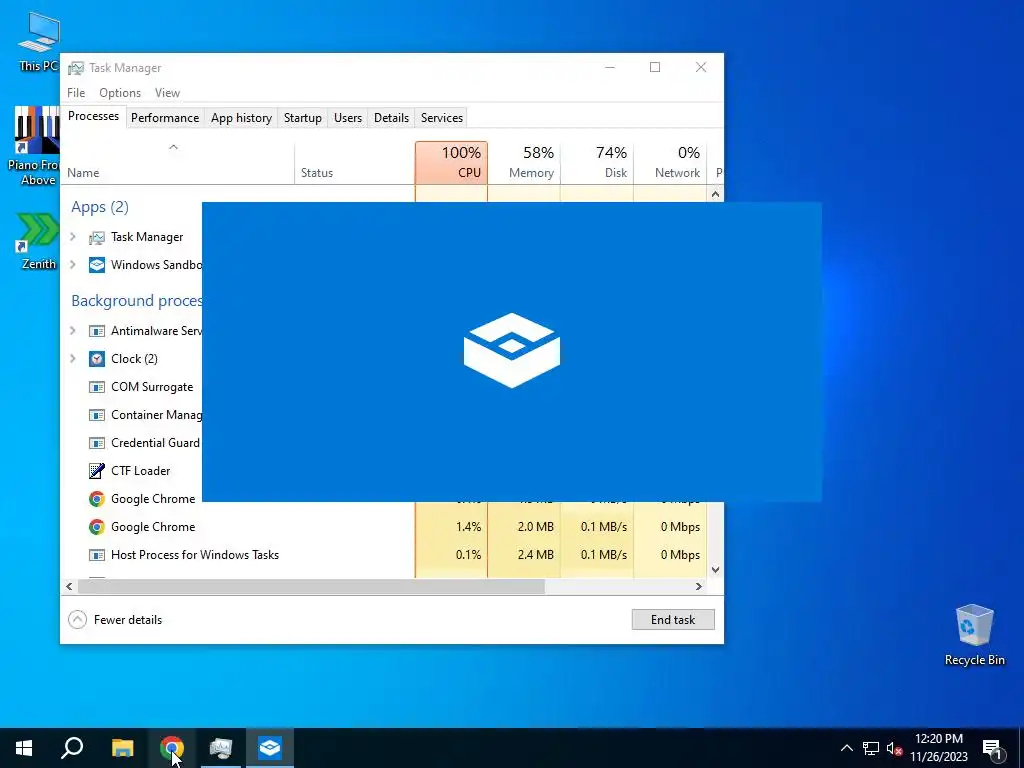
Task: Select Credential Guard process icon
Action: 97,443
